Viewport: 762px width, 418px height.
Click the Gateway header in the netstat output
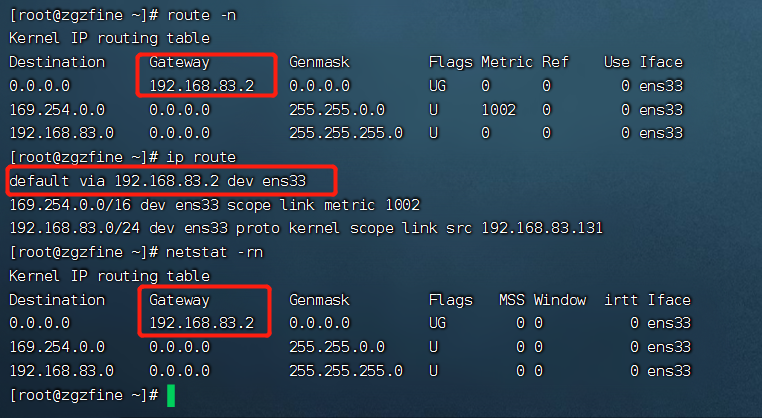tap(180, 300)
